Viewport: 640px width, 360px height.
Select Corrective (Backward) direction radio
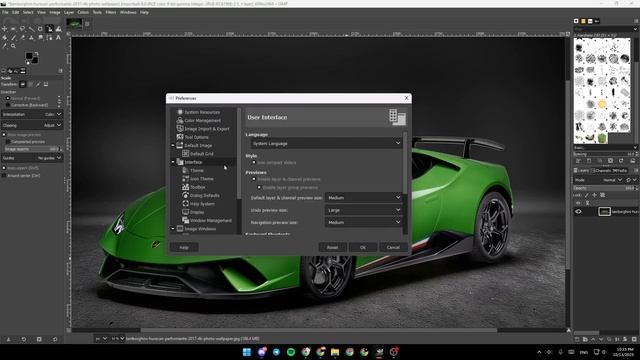(x=8, y=105)
